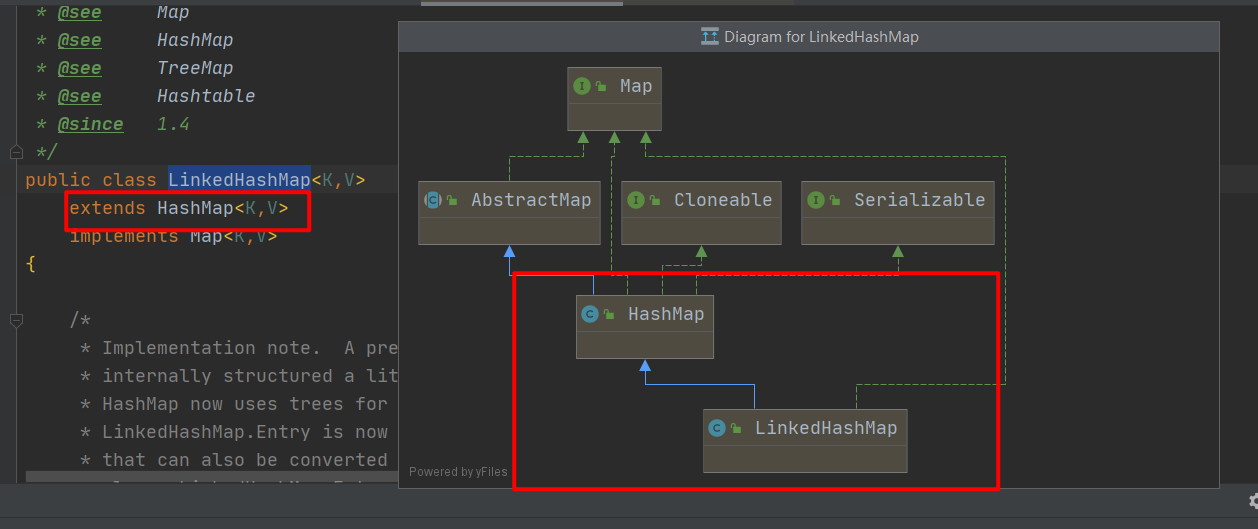This screenshot has height=529, width=1258.
Task: Click 'TreeMap' reference in the Javadoc
Action: [195, 68]
